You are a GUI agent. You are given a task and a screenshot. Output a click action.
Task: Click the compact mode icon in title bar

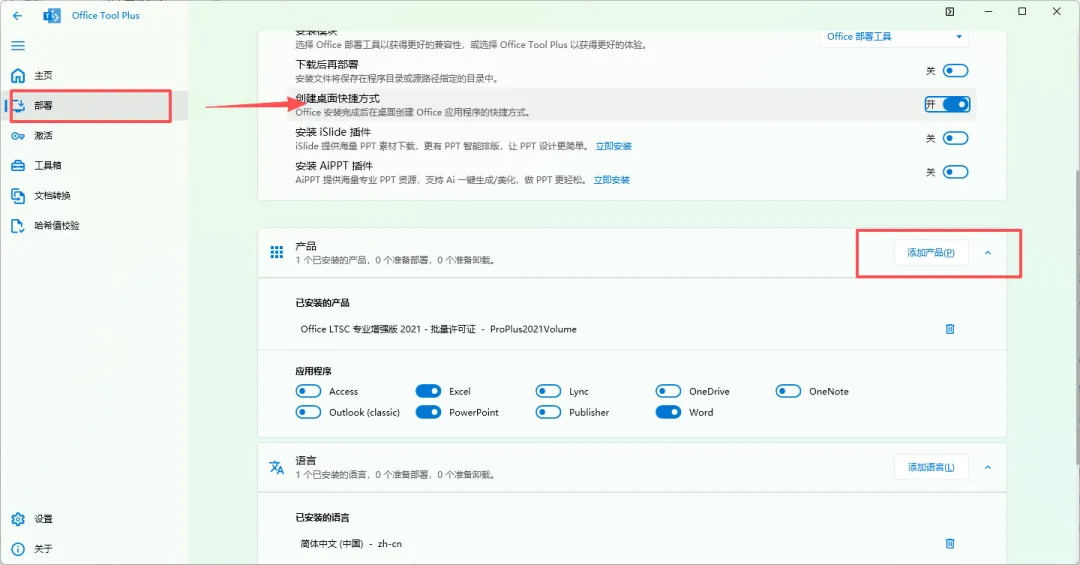coord(950,12)
